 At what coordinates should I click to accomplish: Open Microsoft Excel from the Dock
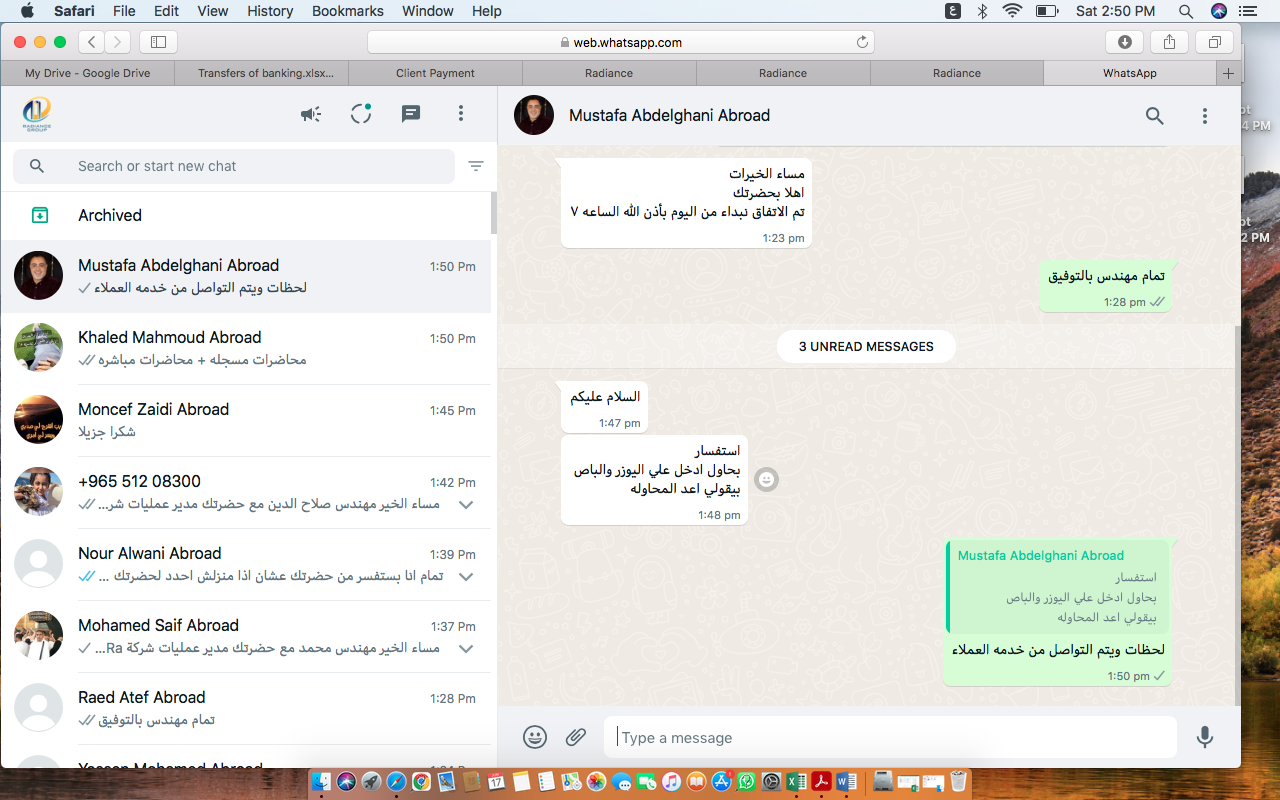(x=796, y=782)
